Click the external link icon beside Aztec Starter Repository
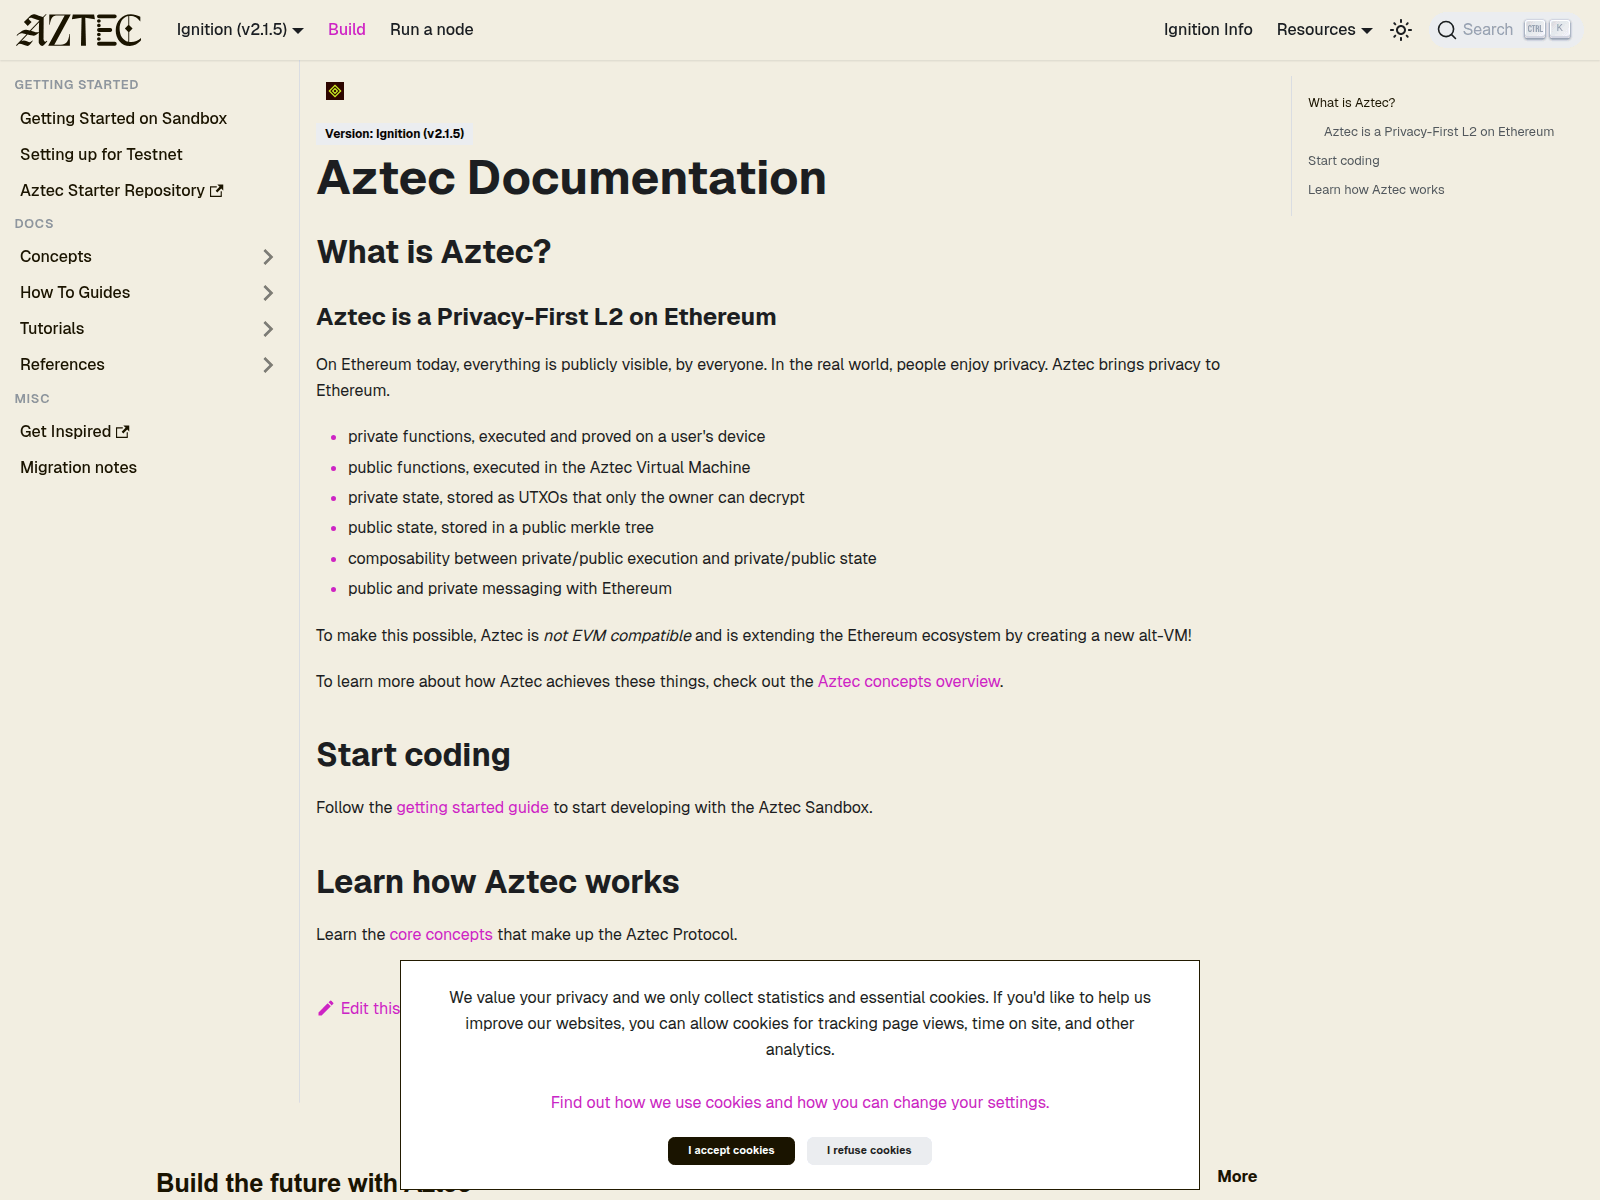 click(x=216, y=191)
